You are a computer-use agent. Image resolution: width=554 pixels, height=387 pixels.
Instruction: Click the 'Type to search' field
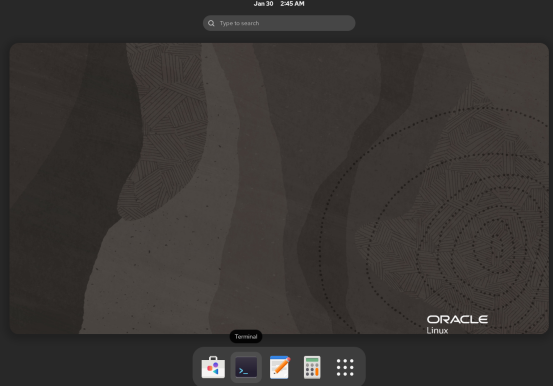[x=279, y=23]
